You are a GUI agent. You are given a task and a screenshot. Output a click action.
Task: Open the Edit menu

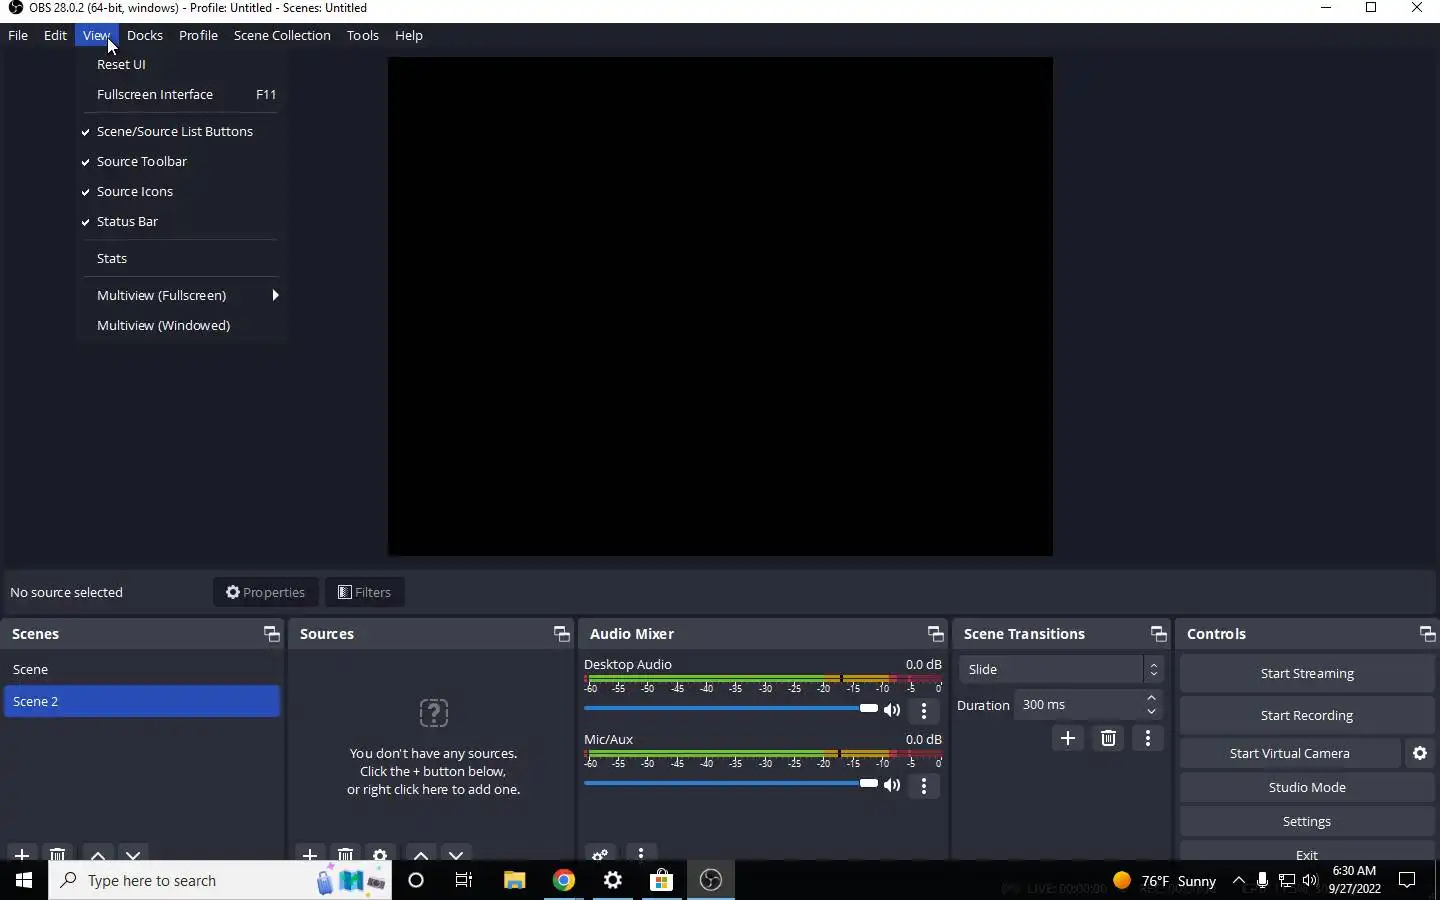click(55, 35)
